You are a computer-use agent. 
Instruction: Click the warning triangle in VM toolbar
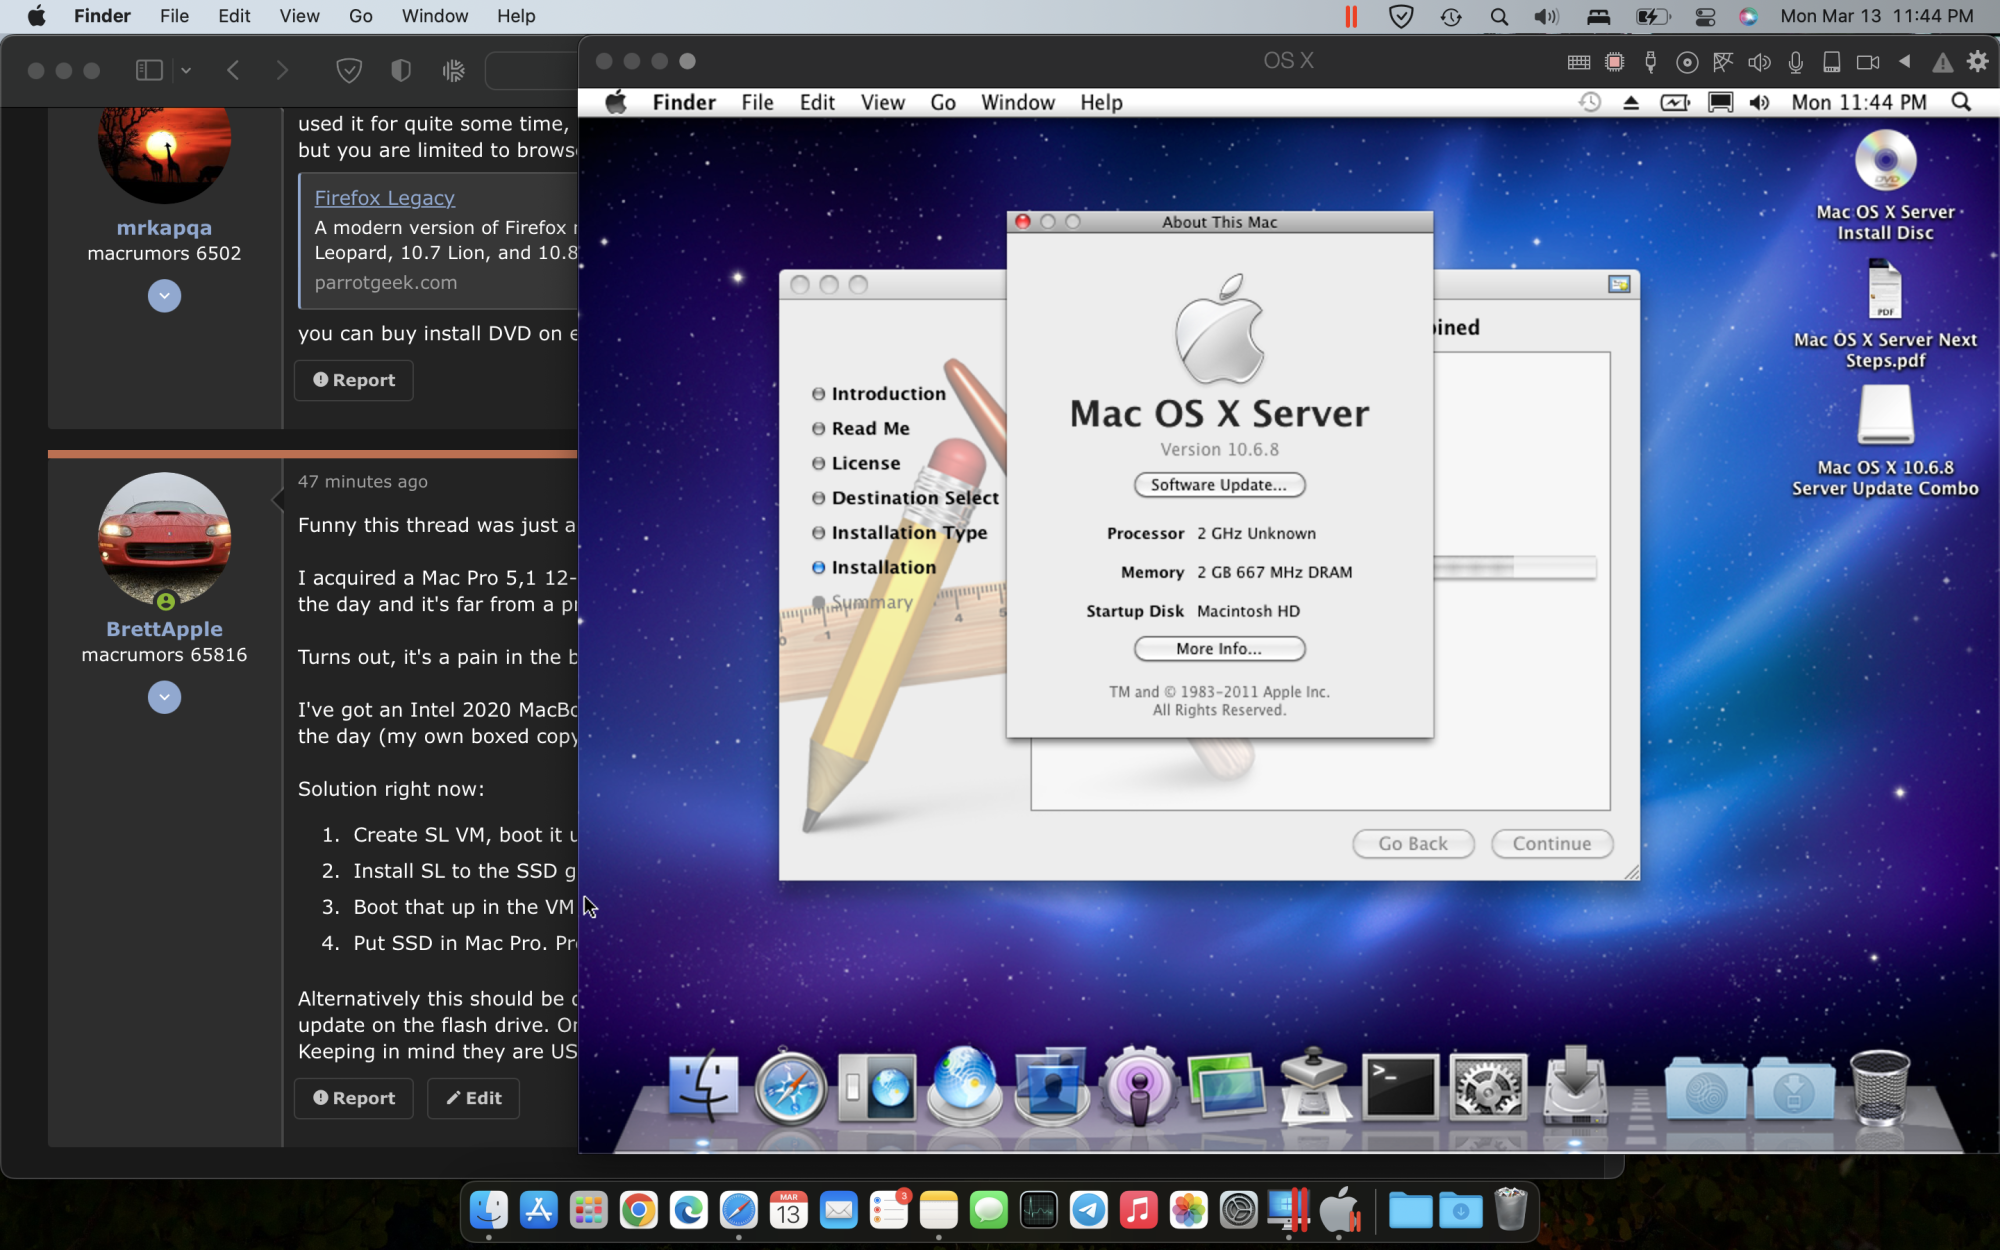click(x=1942, y=62)
